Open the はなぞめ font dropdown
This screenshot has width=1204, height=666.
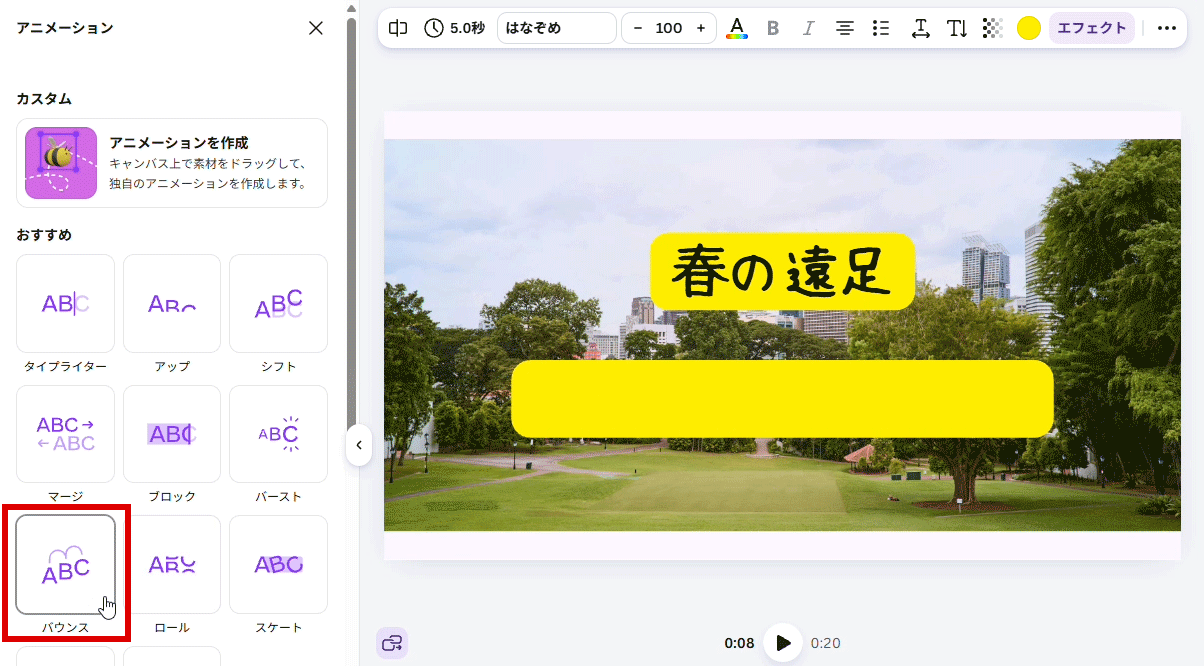click(556, 28)
